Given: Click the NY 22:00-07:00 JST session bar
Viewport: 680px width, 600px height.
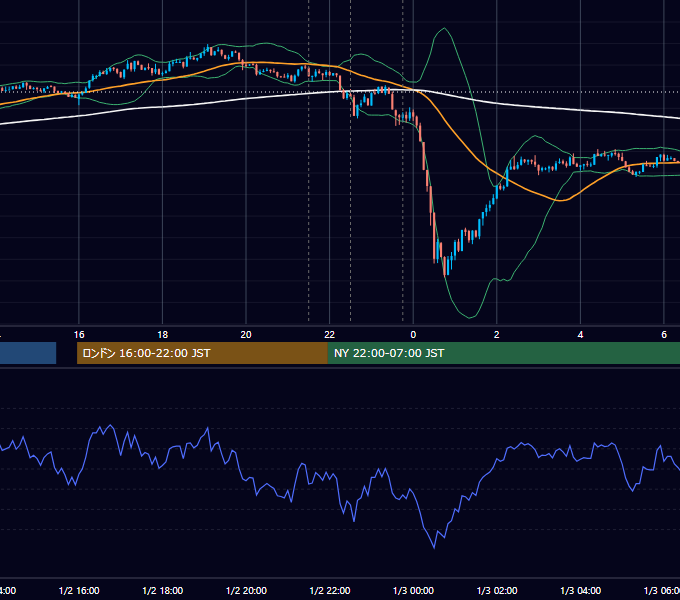Looking at the screenshot, I should click(x=504, y=353).
